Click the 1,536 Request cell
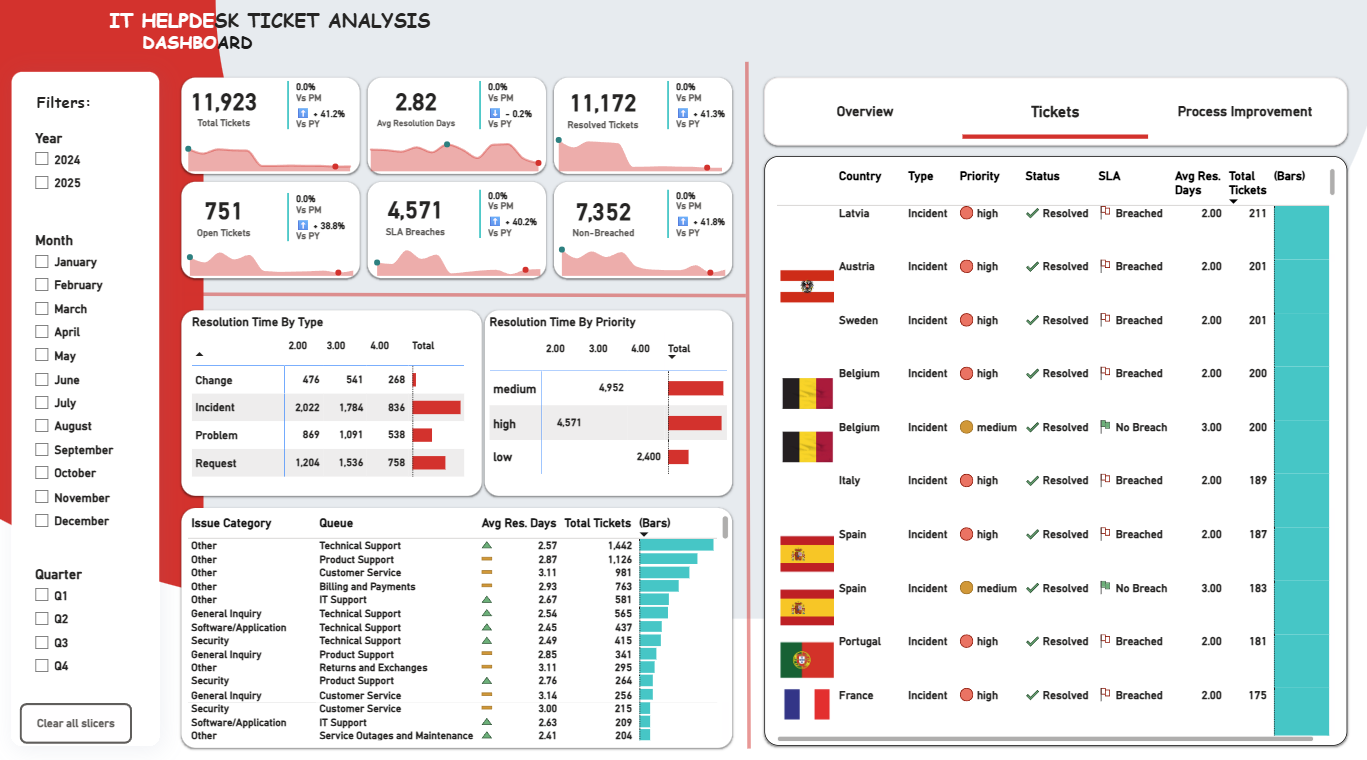This screenshot has height=760, width=1367. (350, 463)
